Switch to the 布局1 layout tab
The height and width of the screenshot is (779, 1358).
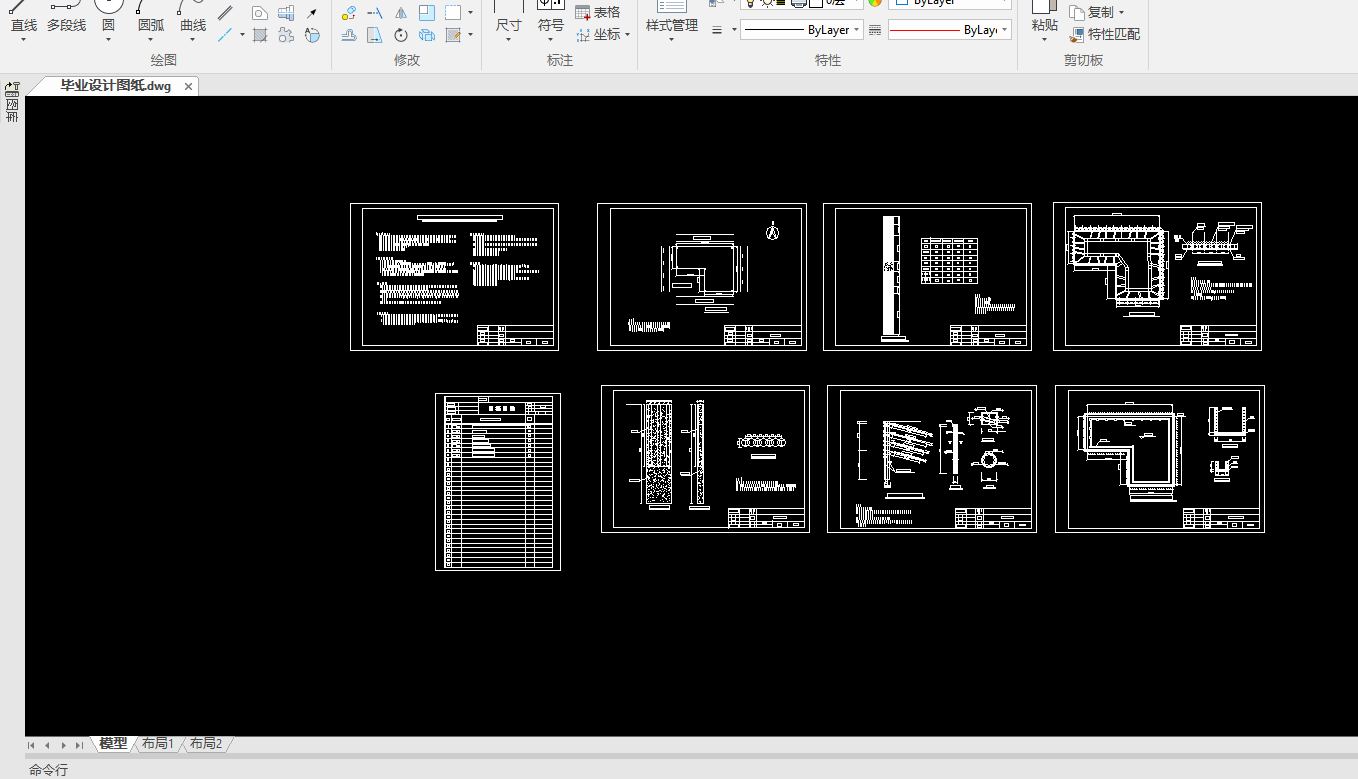pyautogui.click(x=157, y=744)
